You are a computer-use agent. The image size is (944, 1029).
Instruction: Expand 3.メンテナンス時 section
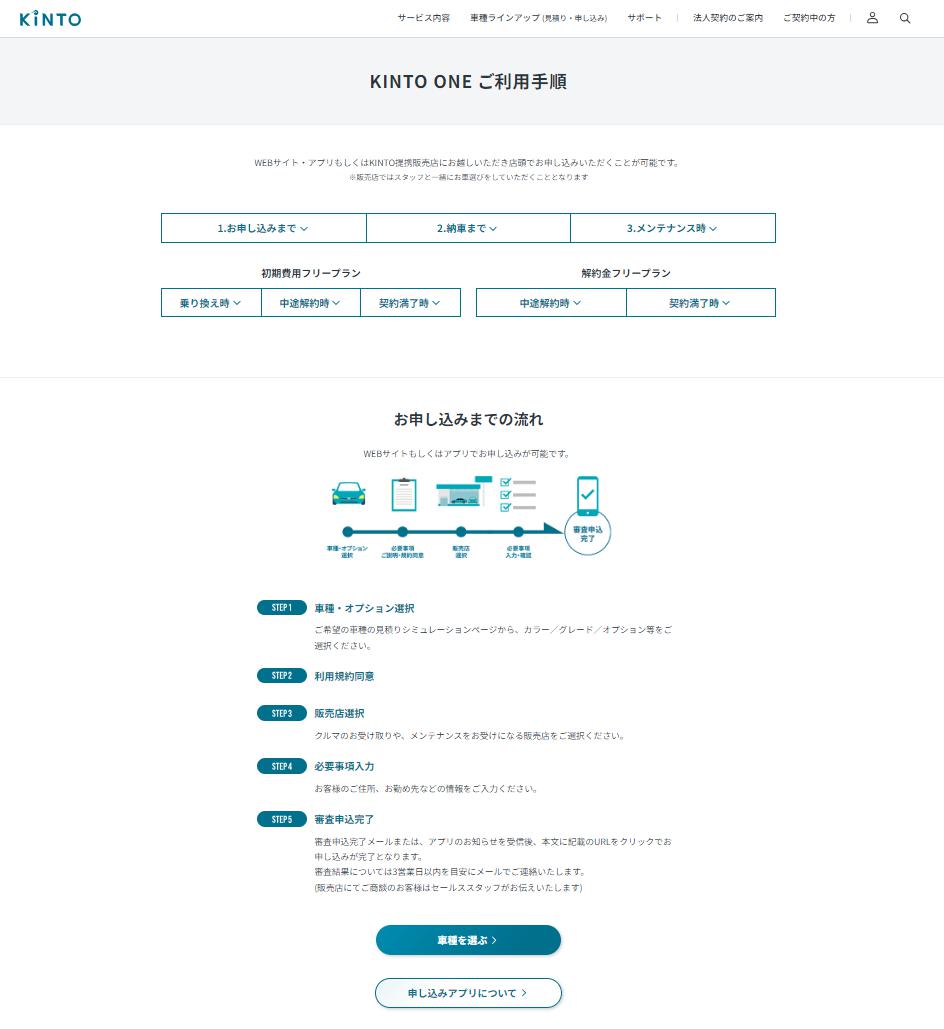(x=672, y=228)
